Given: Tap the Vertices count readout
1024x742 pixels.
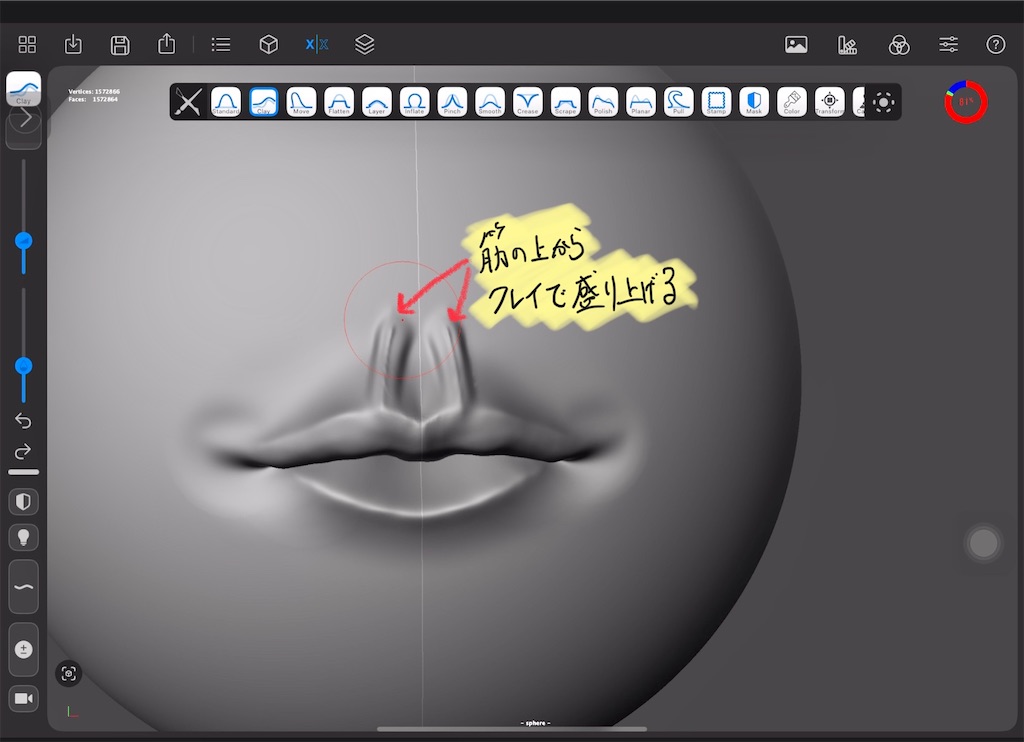Looking at the screenshot, I should (x=94, y=91).
